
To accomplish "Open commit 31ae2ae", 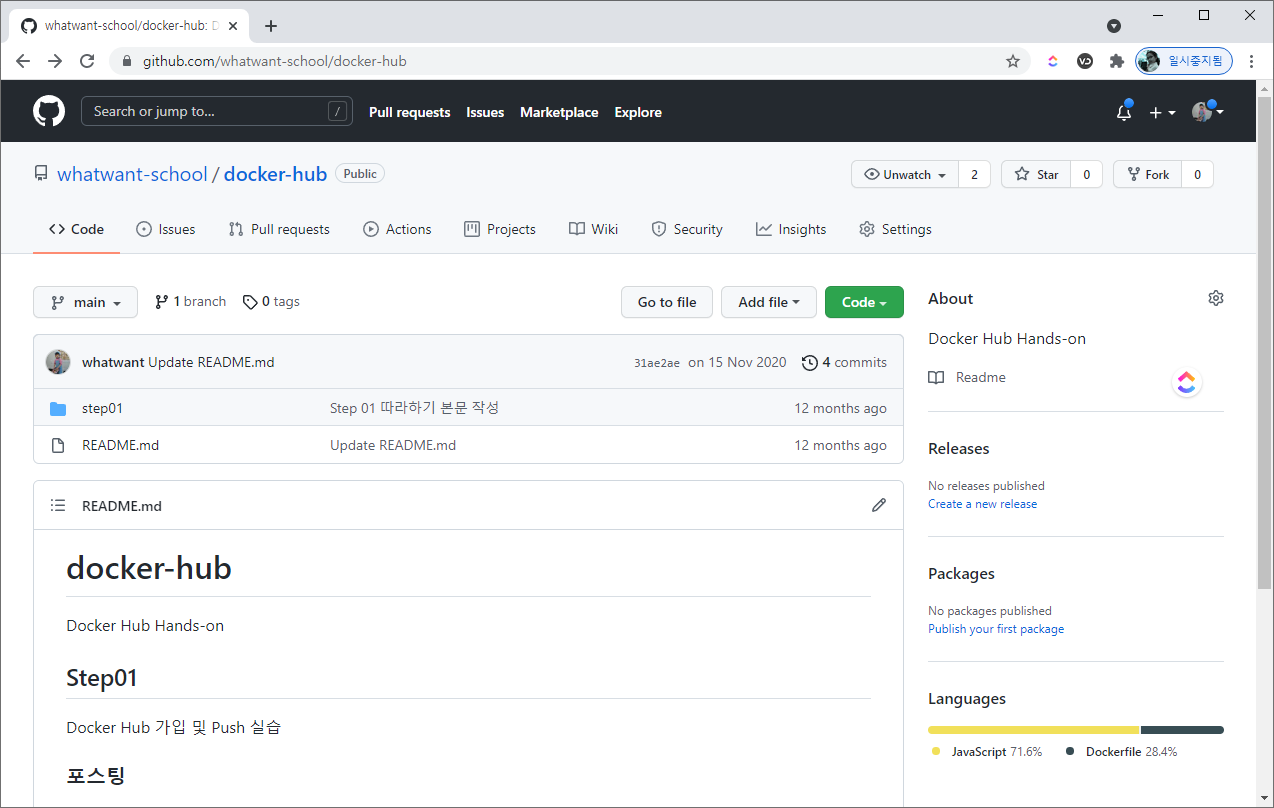I will pyautogui.click(x=657, y=363).
